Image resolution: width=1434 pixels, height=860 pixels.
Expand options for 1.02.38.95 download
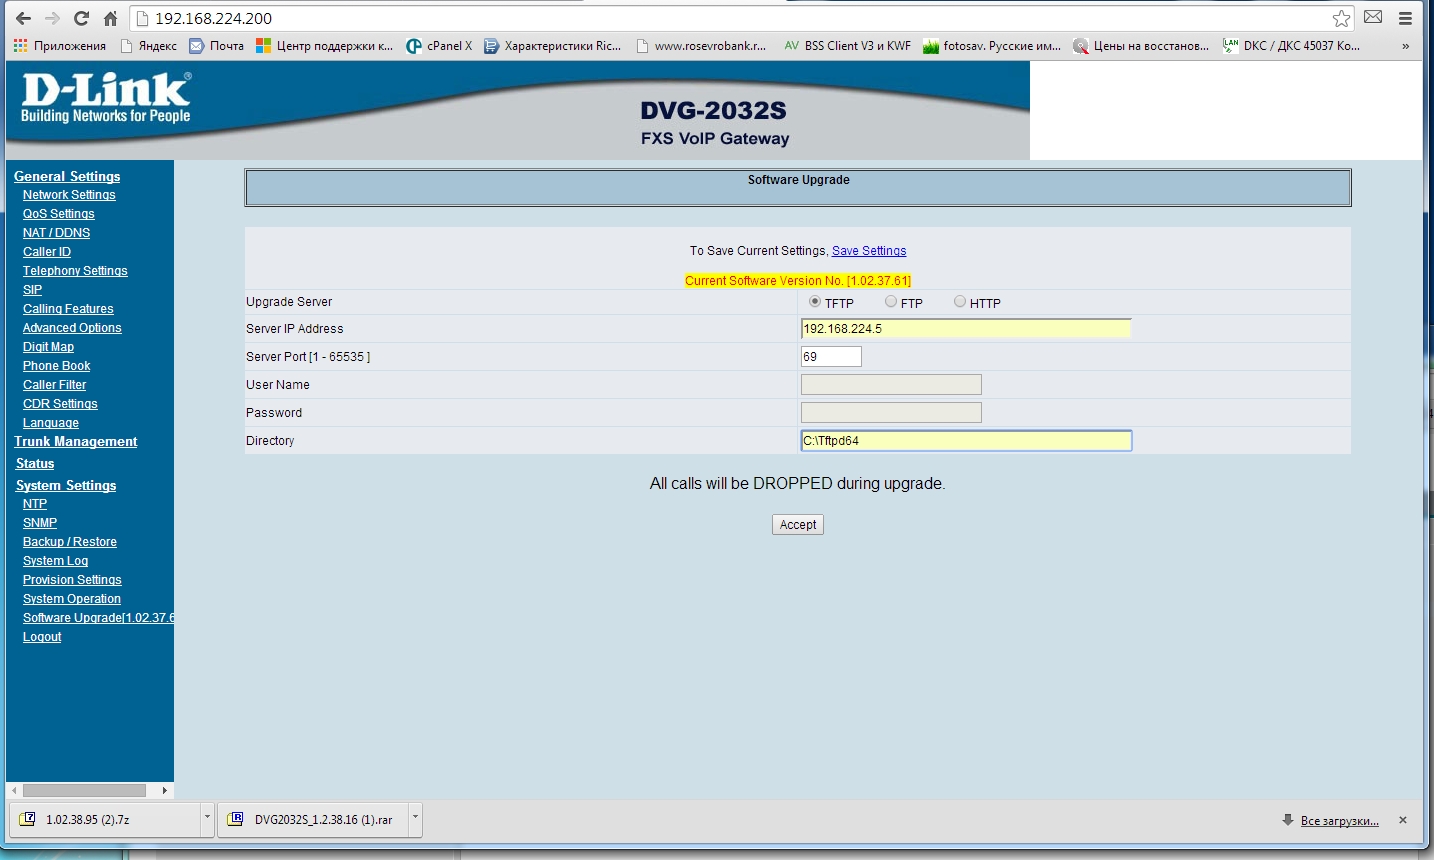tap(207, 818)
